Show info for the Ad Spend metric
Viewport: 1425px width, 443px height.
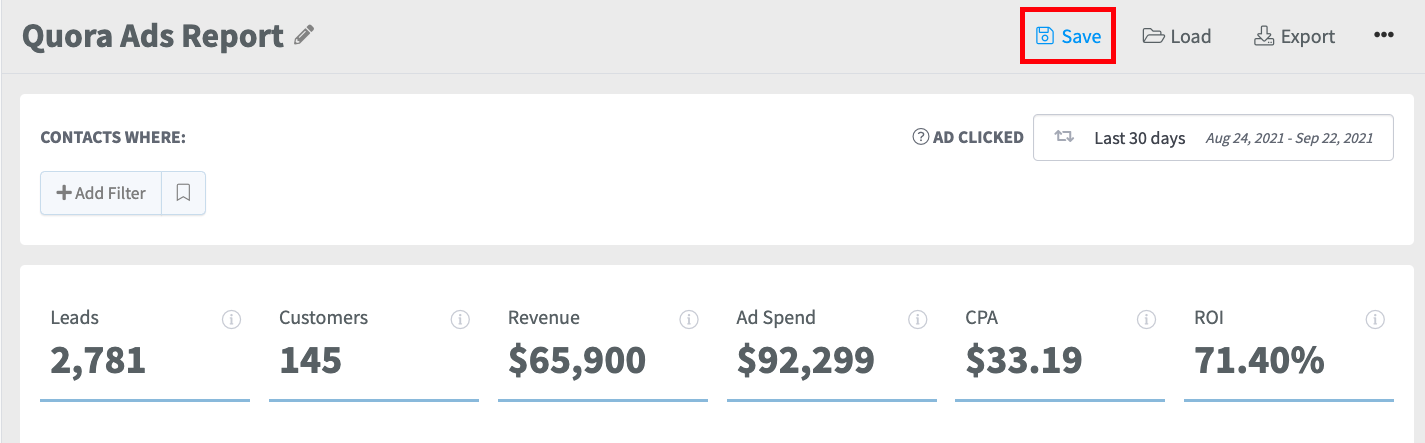pos(917,320)
